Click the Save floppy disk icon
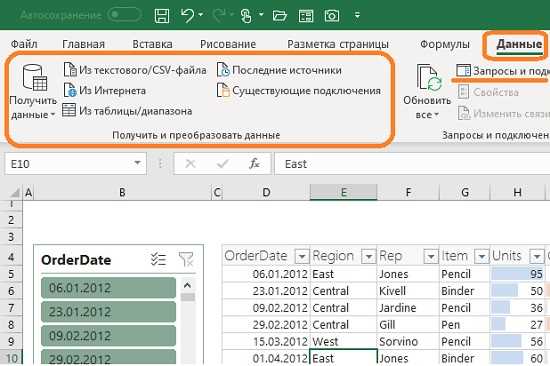This screenshot has height=366, width=550. 162,16
